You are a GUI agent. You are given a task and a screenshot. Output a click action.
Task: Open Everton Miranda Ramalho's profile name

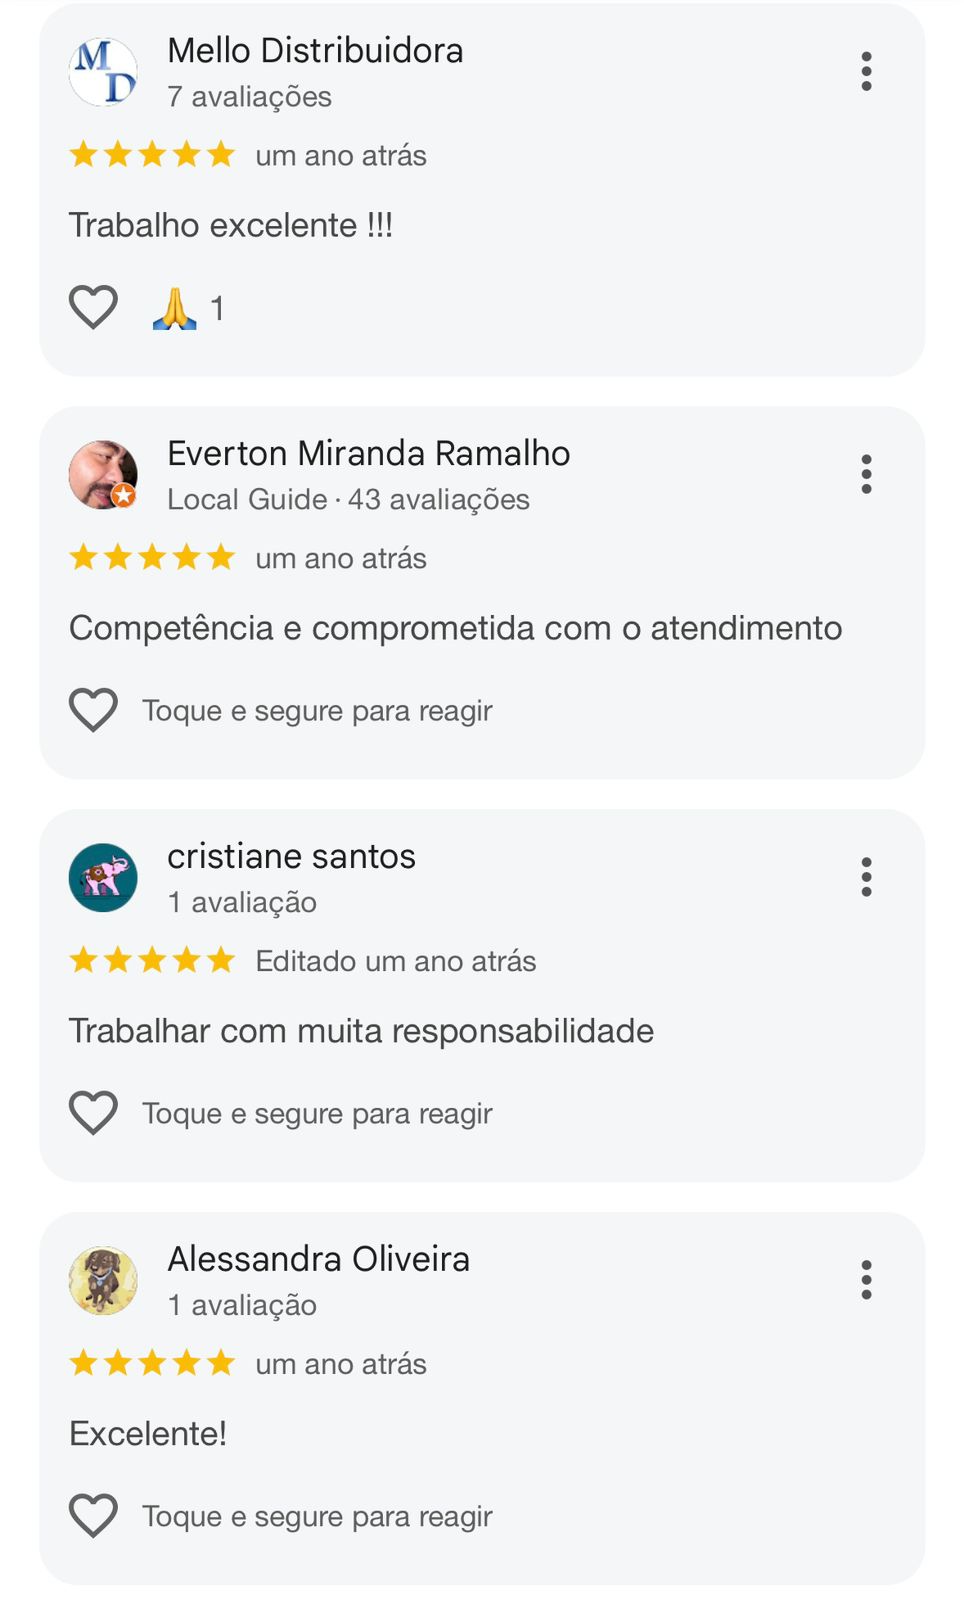[368, 453]
